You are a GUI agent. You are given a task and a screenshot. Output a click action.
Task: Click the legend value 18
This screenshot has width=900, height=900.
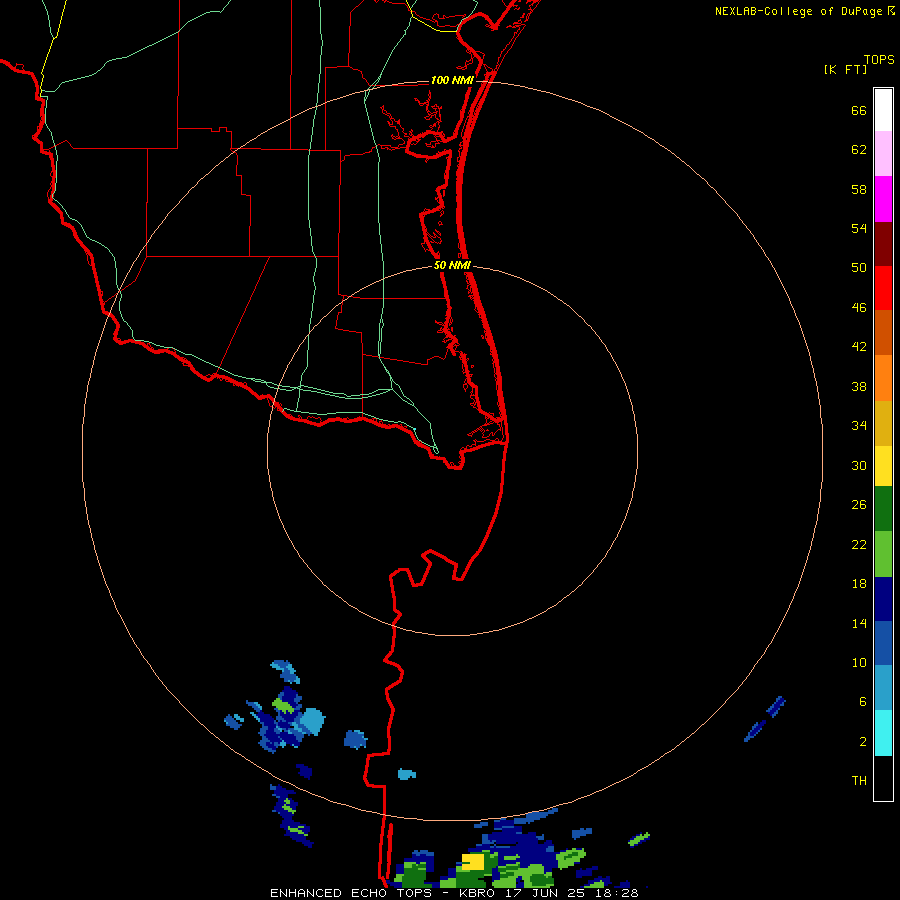[859, 584]
